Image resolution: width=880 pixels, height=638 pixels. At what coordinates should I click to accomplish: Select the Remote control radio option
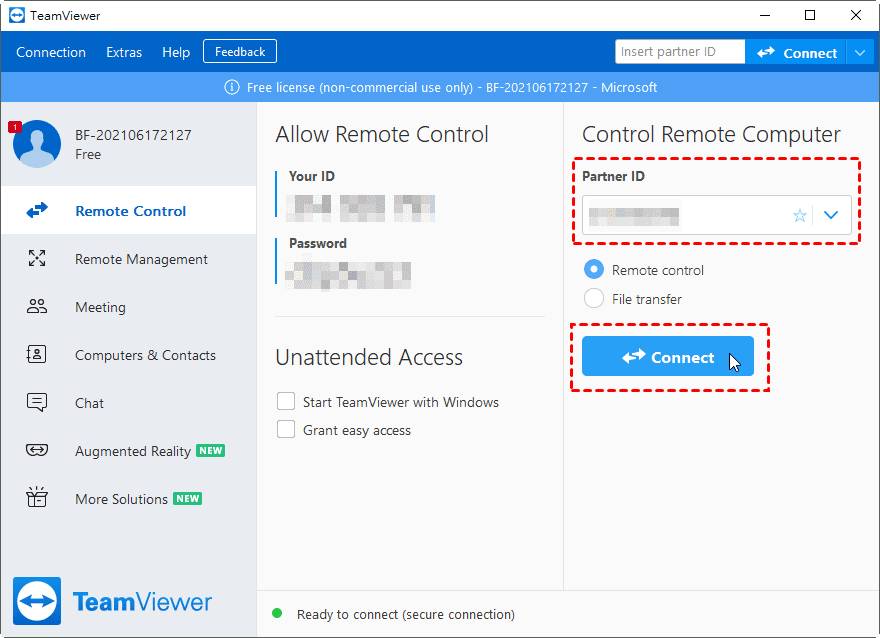(x=594, y=270)
